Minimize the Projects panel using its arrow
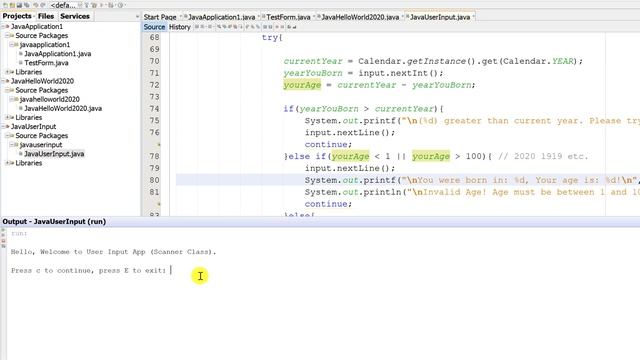Image resolution: width=640 pixels, height=360 pixels. (x=137, y=16)
